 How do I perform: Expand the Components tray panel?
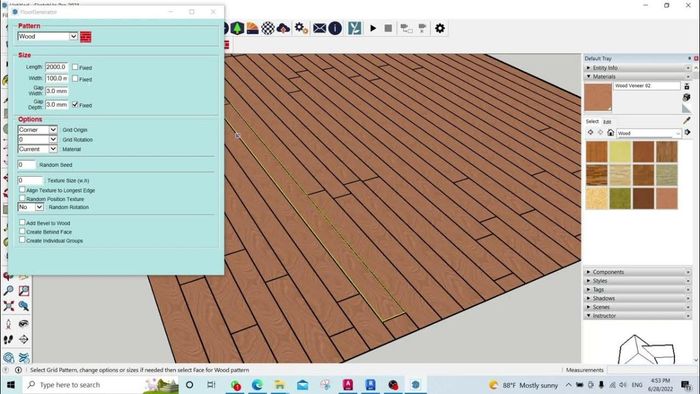[x=637, y=272]
